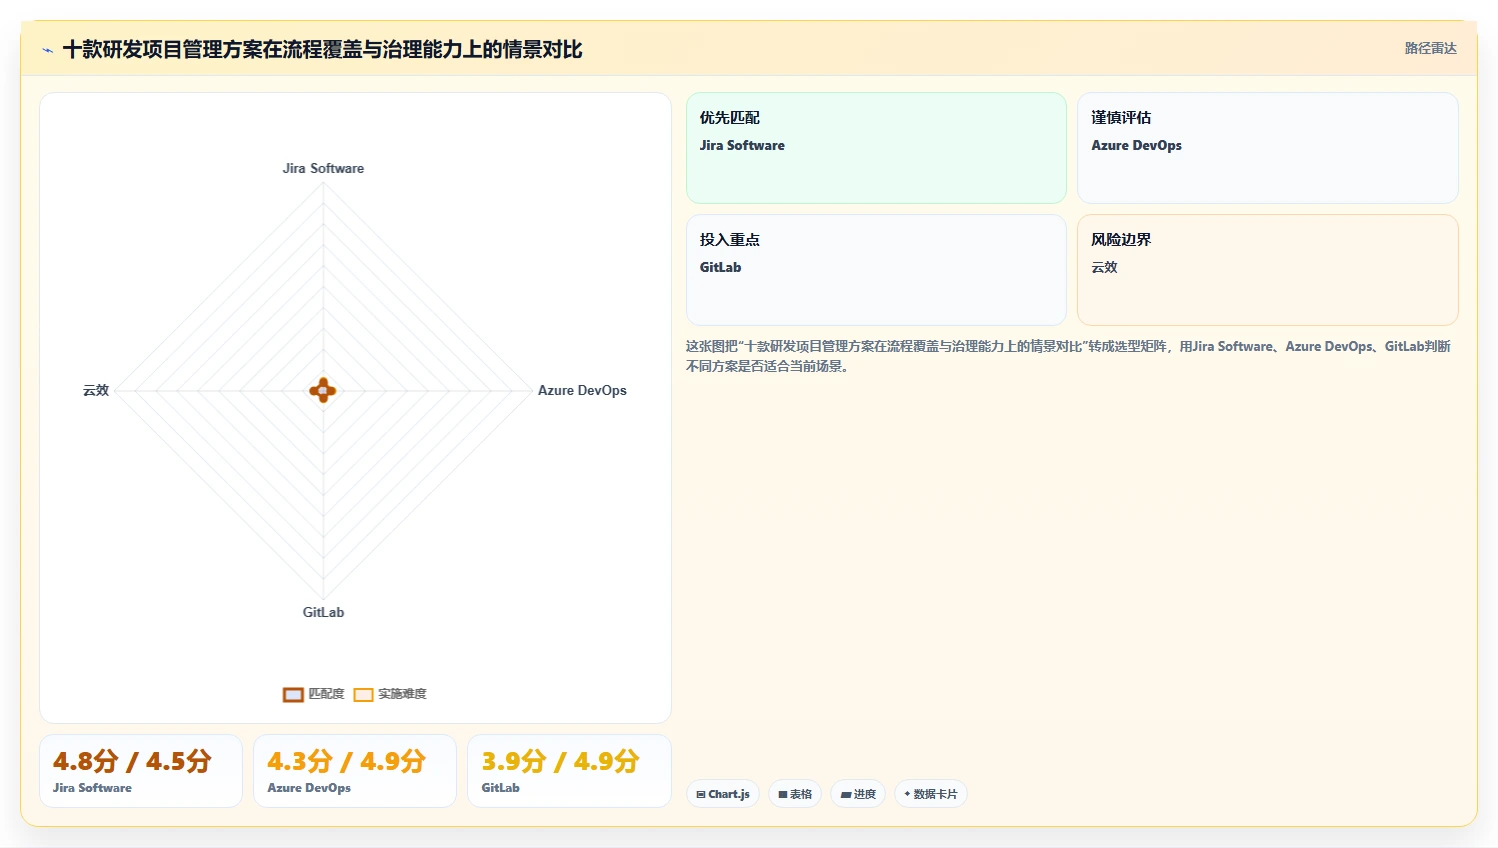Click the 路径雷达 label in the header
The image size is (1498, 848).
coord(1430,48)
